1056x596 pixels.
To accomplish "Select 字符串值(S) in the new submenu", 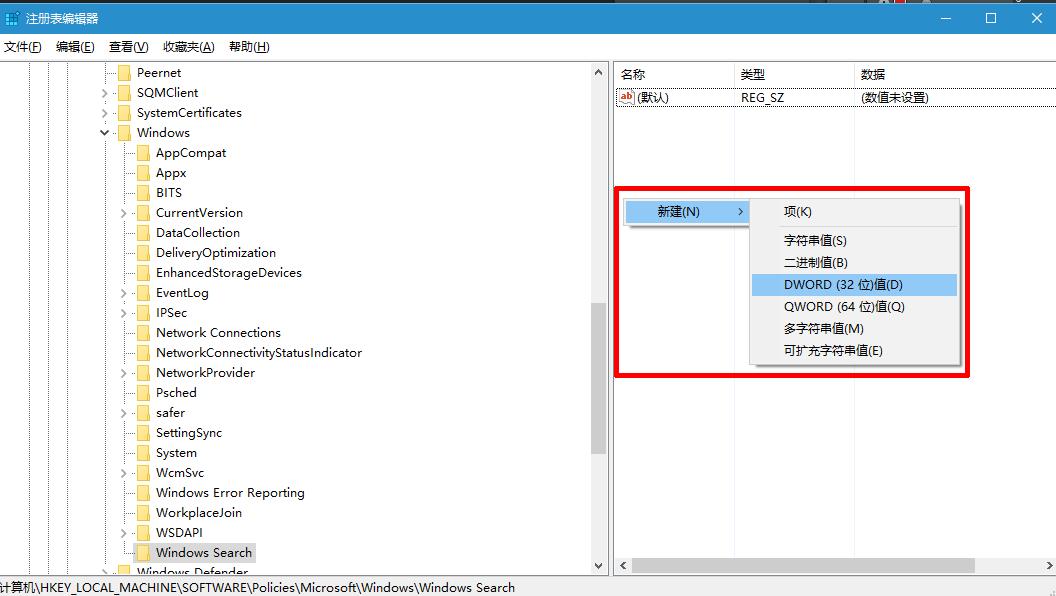I will tap(815, 241).
